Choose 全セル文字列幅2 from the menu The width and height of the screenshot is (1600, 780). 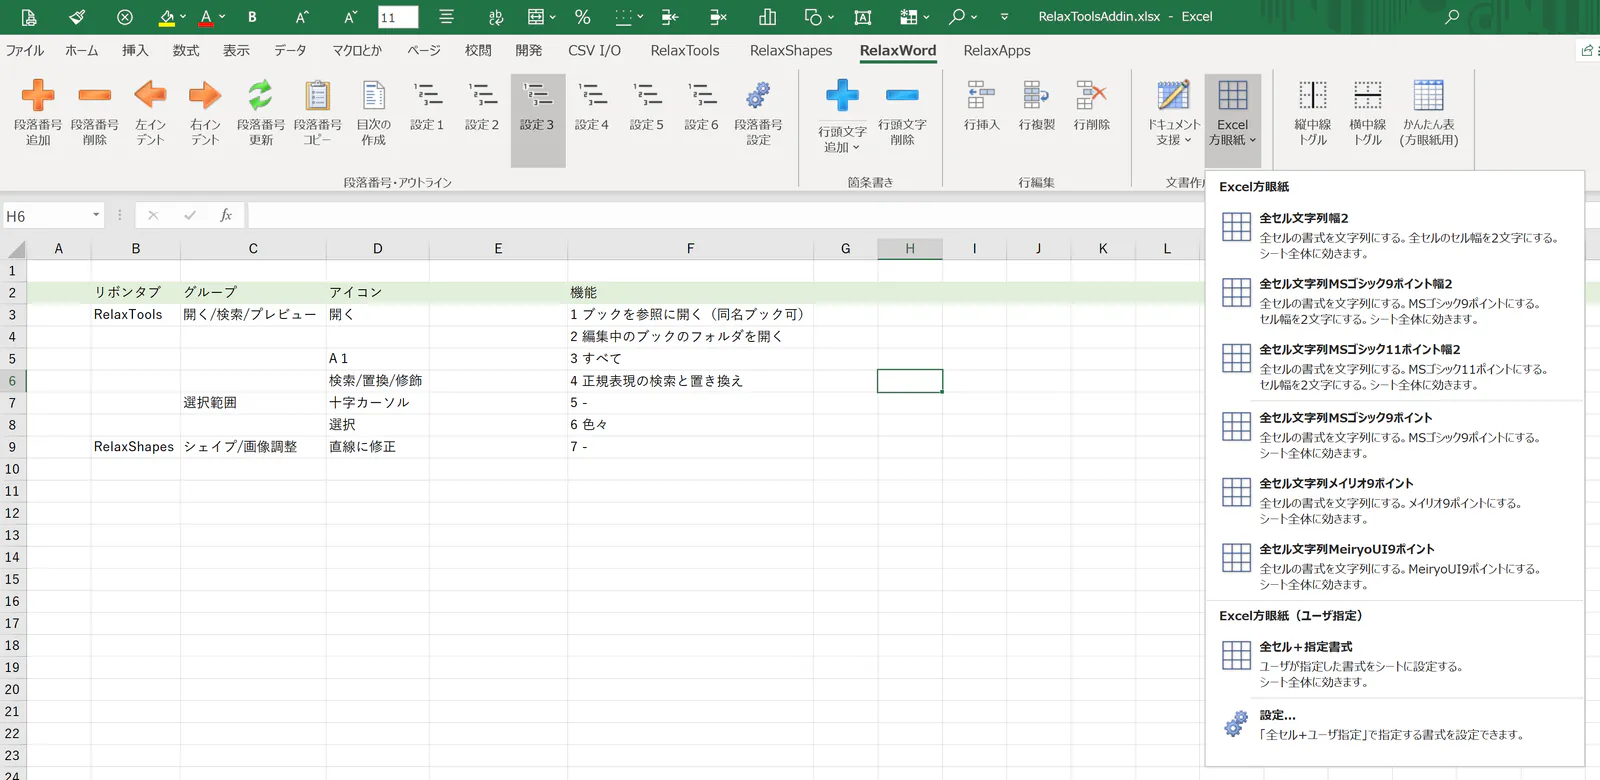pyautogui.click(x=1394, y=235)
